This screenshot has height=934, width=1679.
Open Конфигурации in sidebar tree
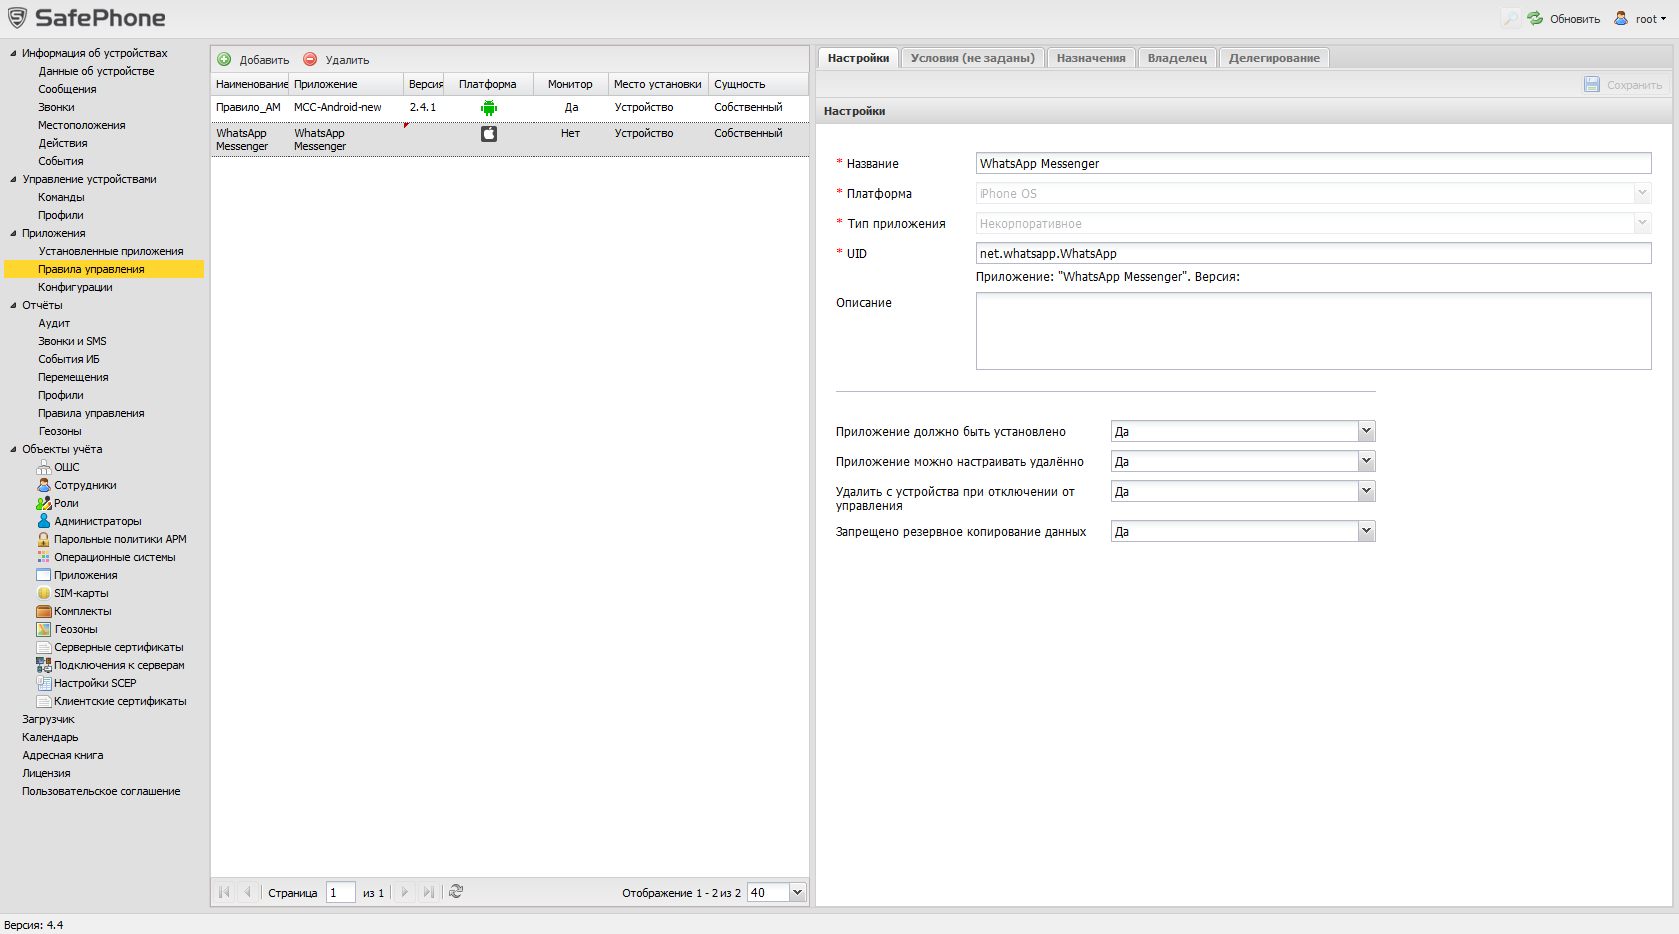pos(75,287)
